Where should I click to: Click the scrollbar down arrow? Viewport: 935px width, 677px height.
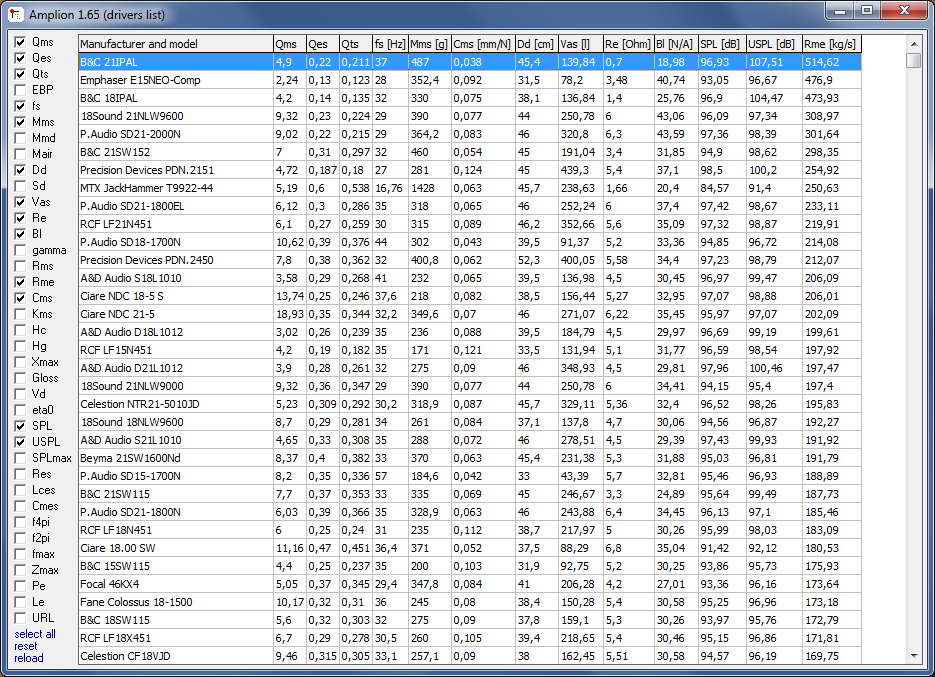914,656
